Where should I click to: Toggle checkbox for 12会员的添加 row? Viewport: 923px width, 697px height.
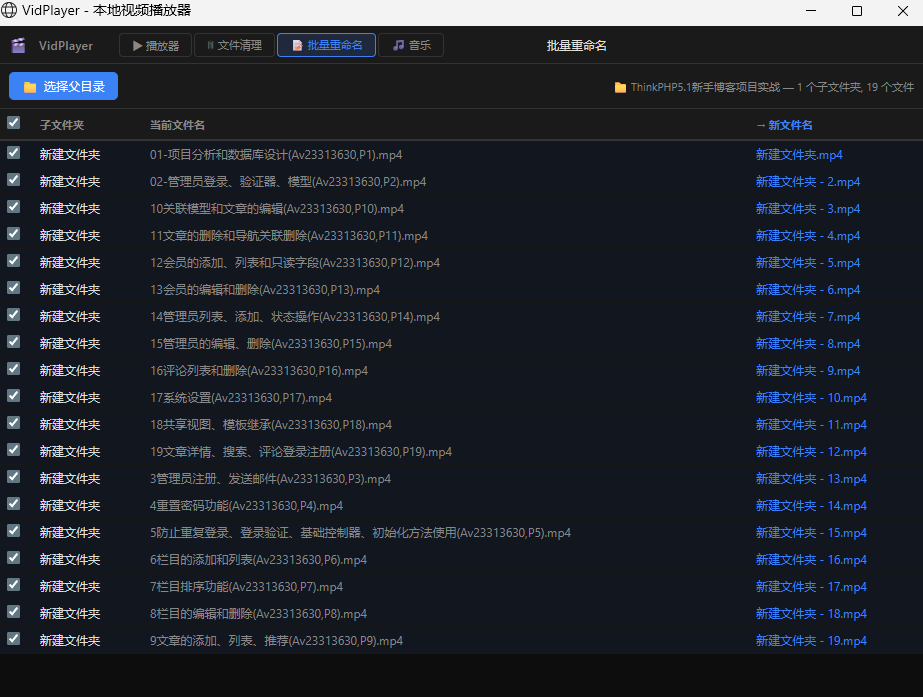point(14,261)
